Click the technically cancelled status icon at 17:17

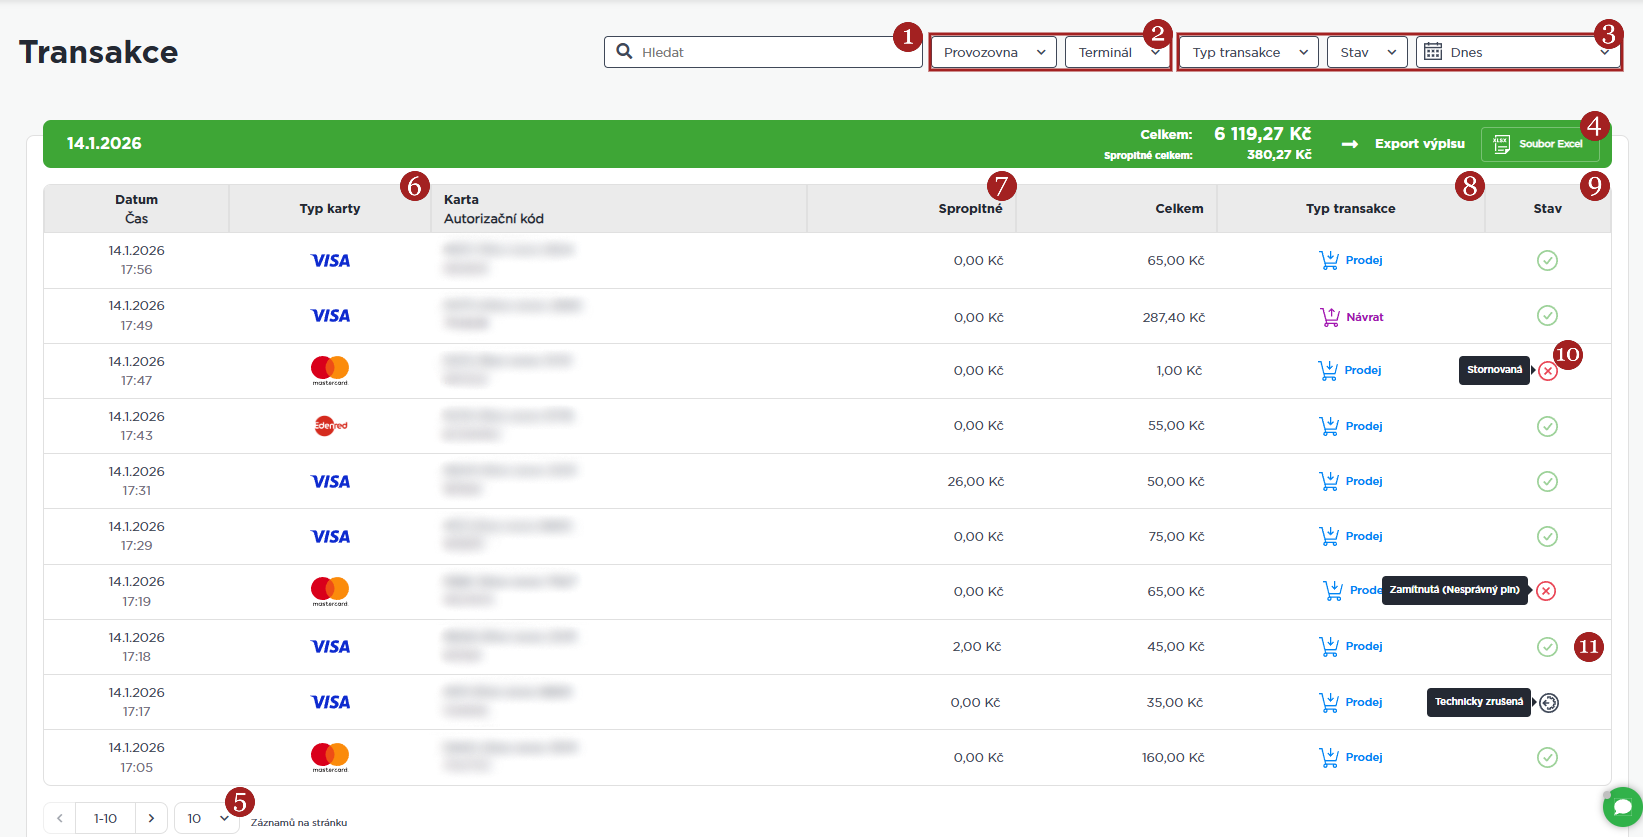1548,703
